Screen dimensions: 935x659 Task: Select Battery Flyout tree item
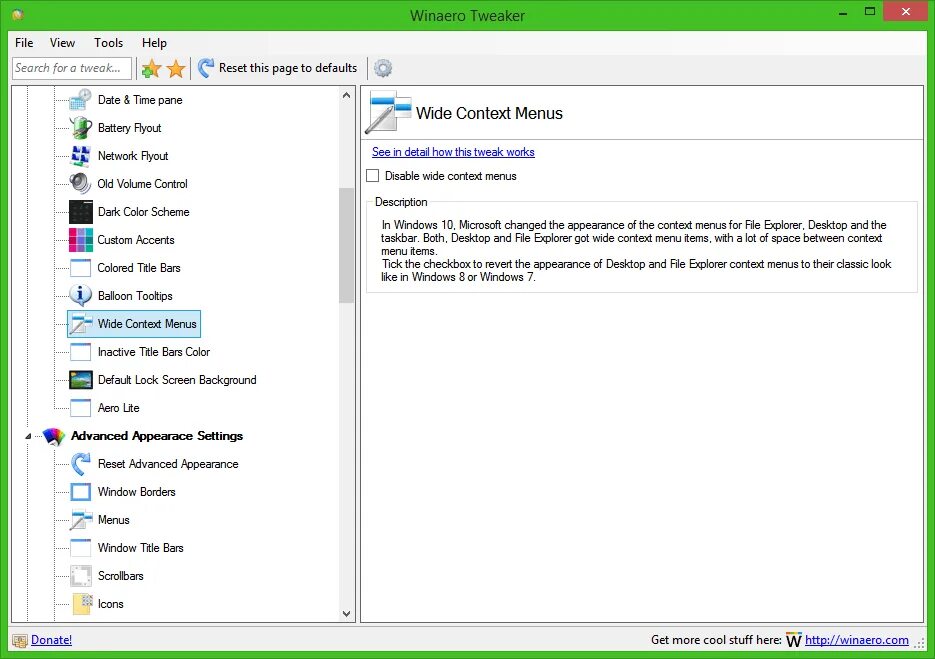click(x=129, y=128)
